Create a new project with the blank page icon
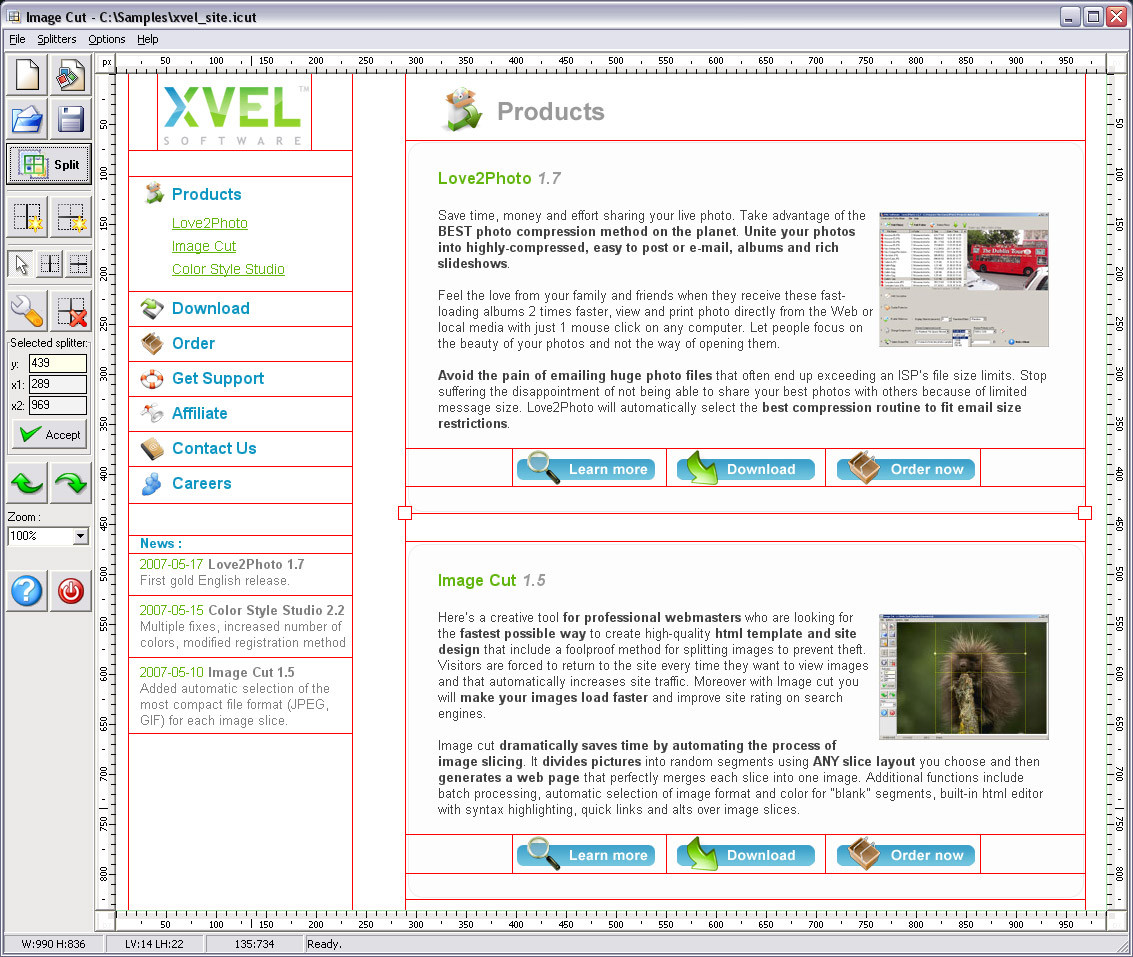1133x957 pixels. coord(27,75)
